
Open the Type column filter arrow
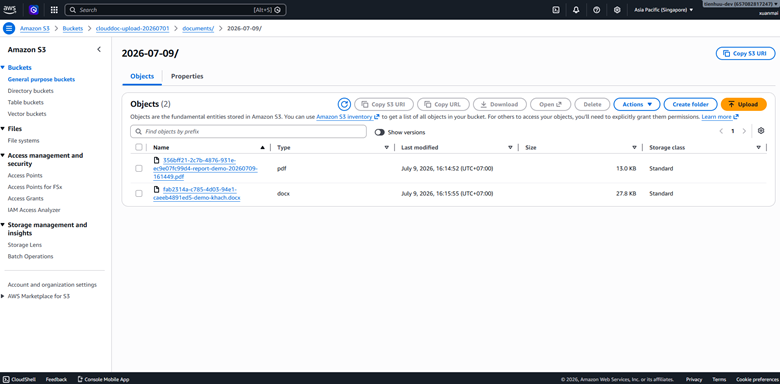click(387, 148)
